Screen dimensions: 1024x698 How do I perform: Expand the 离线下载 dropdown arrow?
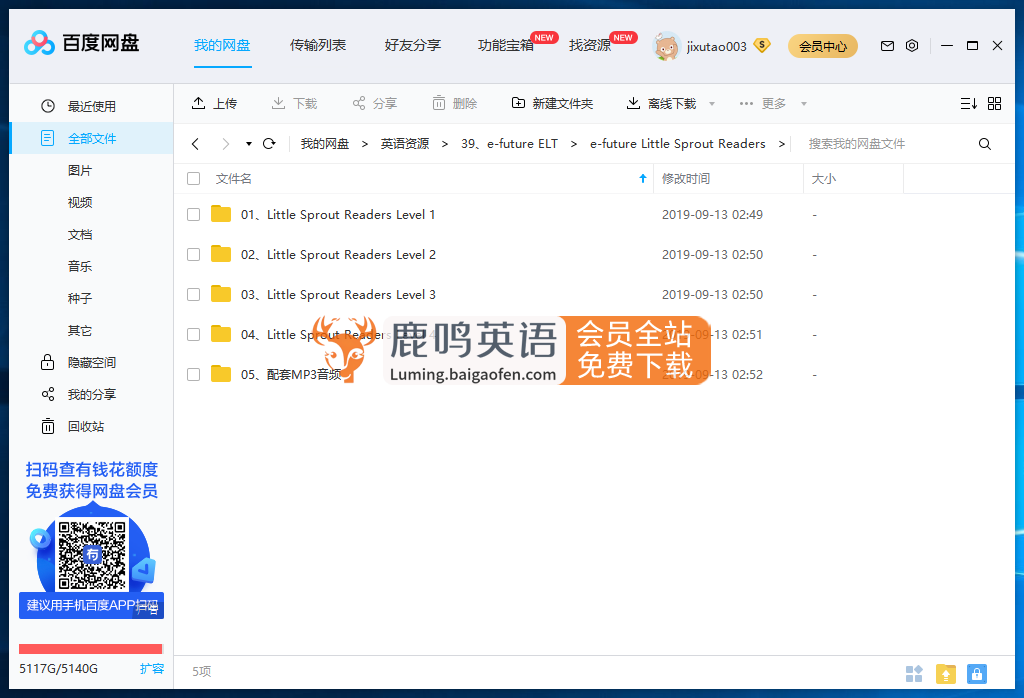(x=711, y=102)
